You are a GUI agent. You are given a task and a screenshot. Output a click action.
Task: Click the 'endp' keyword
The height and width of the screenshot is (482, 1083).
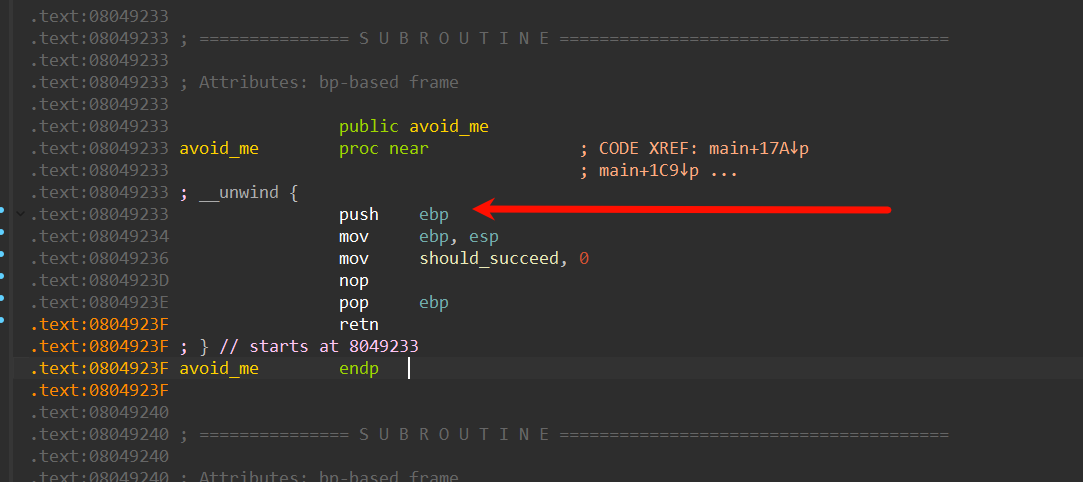tap(359, 369)
